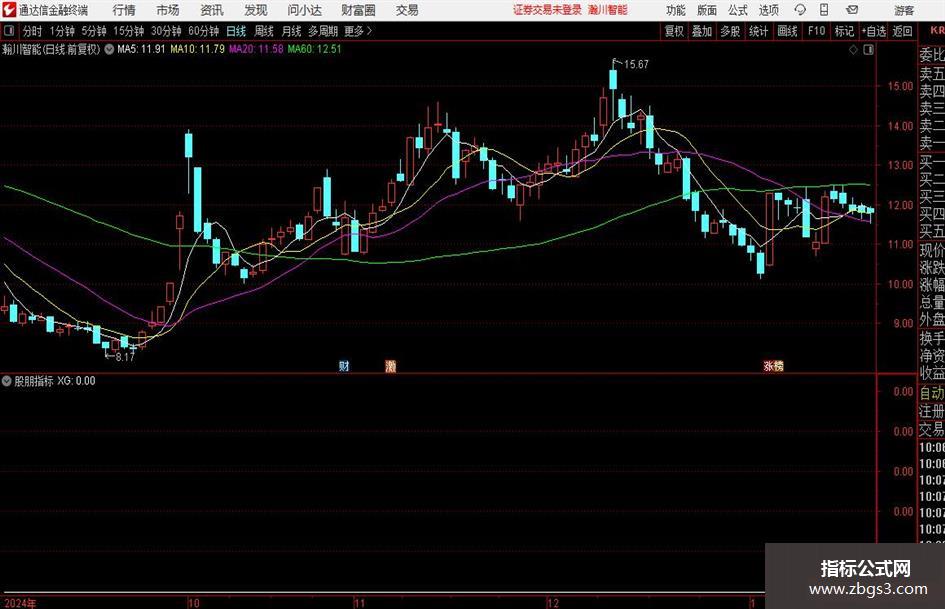Click the 8.17 low price label

click(x=125, y=357)
